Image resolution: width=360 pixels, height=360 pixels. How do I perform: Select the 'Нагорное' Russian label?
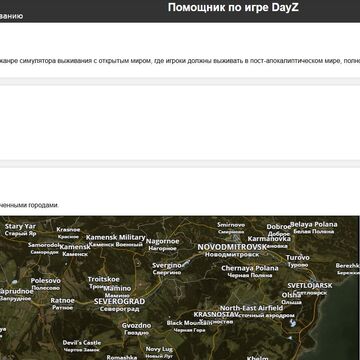pyautogui.click(x=162, y=248)
